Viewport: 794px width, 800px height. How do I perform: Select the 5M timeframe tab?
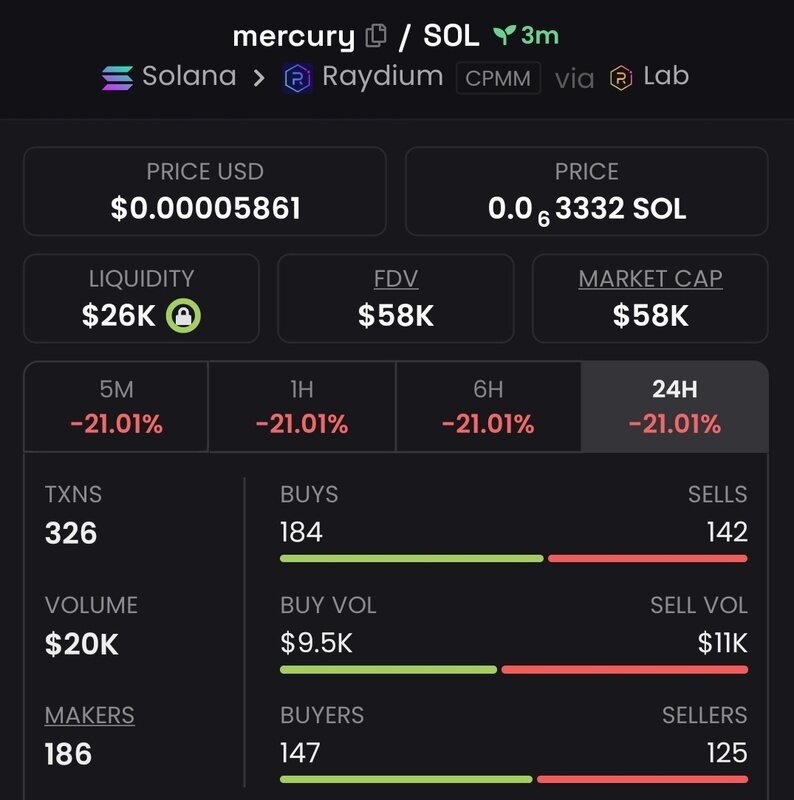click(116, 406)
